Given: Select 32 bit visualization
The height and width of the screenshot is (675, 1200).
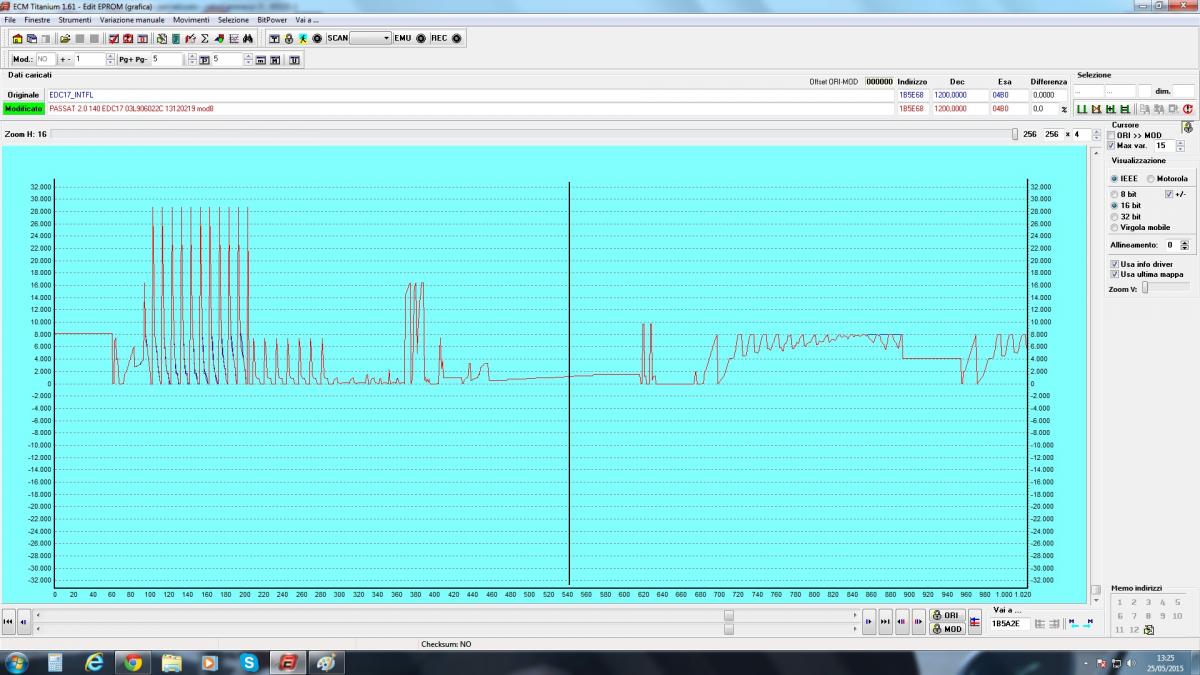Looking at the screenshot, I should coord(1114,216).
